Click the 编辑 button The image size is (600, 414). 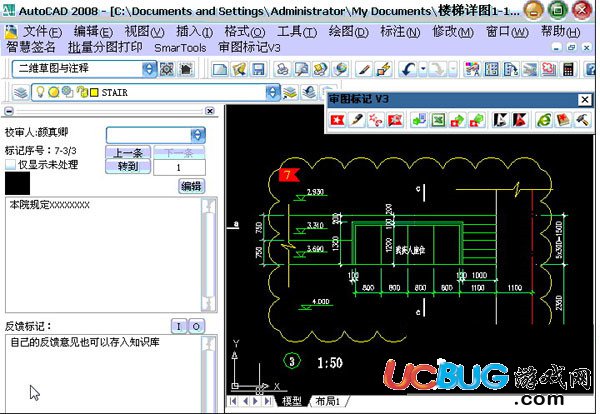click(191, 186)
